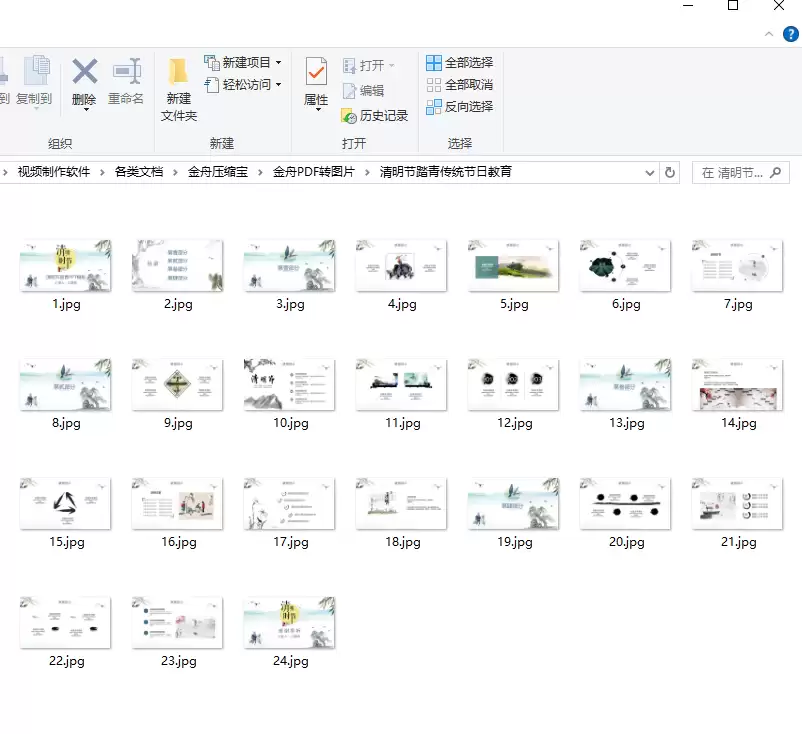Navigate to 金舟压缩宝 in the breadcrumb
This screenshot has height=734, width=802.
point(217,172)
